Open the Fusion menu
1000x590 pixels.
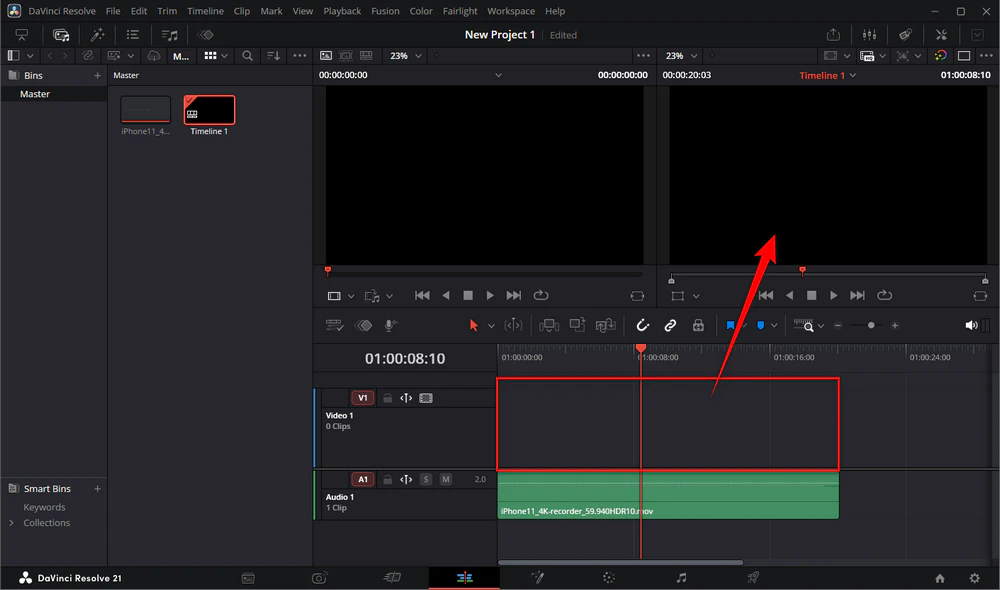[x=385, y=11]
